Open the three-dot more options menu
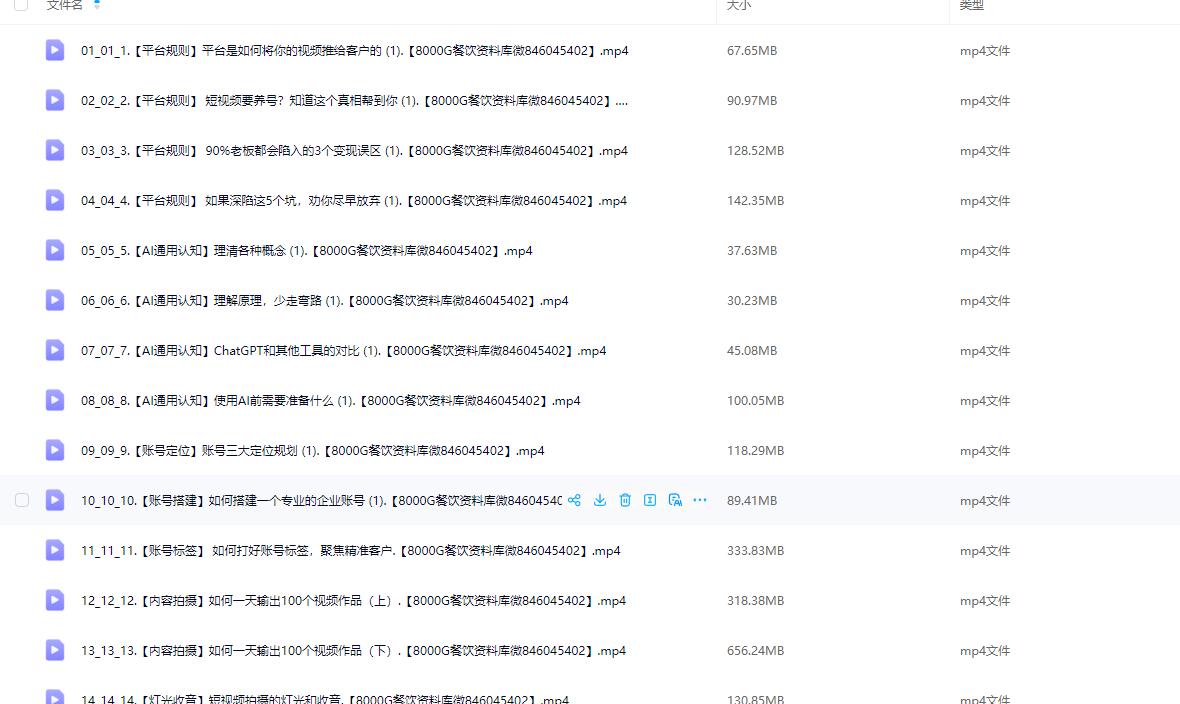The image size is (1180, 704). [700, 500]
